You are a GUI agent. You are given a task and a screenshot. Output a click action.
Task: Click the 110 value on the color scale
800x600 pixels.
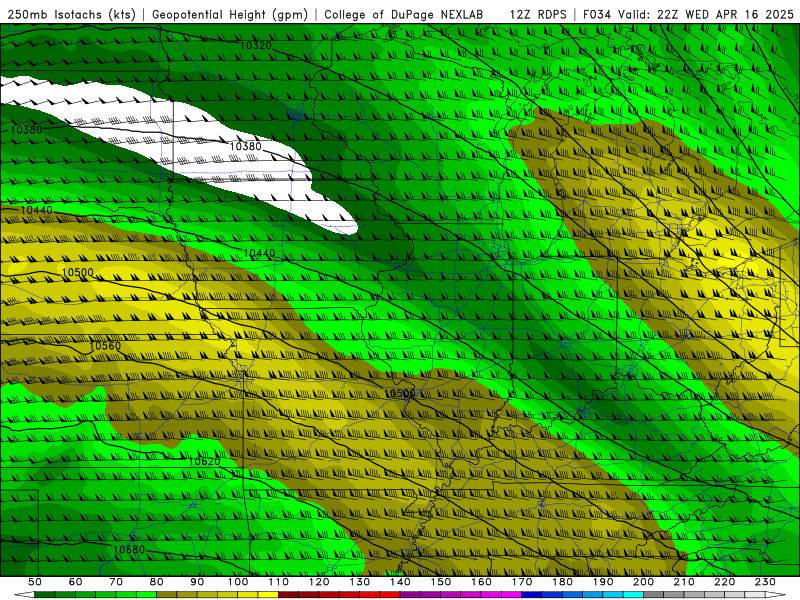[279, 582]
